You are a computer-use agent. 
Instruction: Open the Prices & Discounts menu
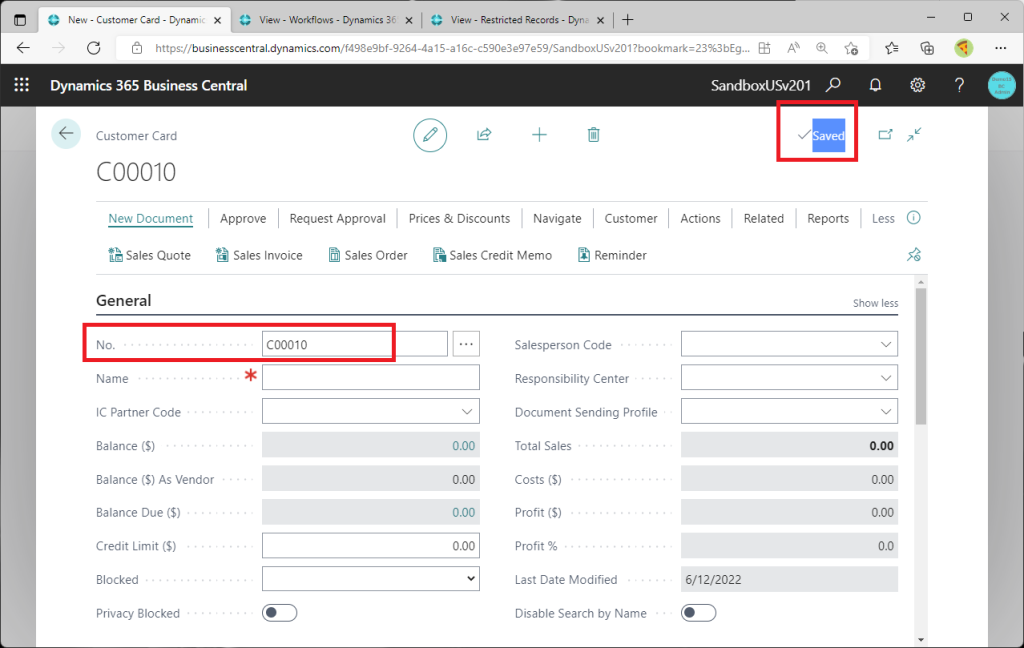pyautogui.click(x=459, y=218)
